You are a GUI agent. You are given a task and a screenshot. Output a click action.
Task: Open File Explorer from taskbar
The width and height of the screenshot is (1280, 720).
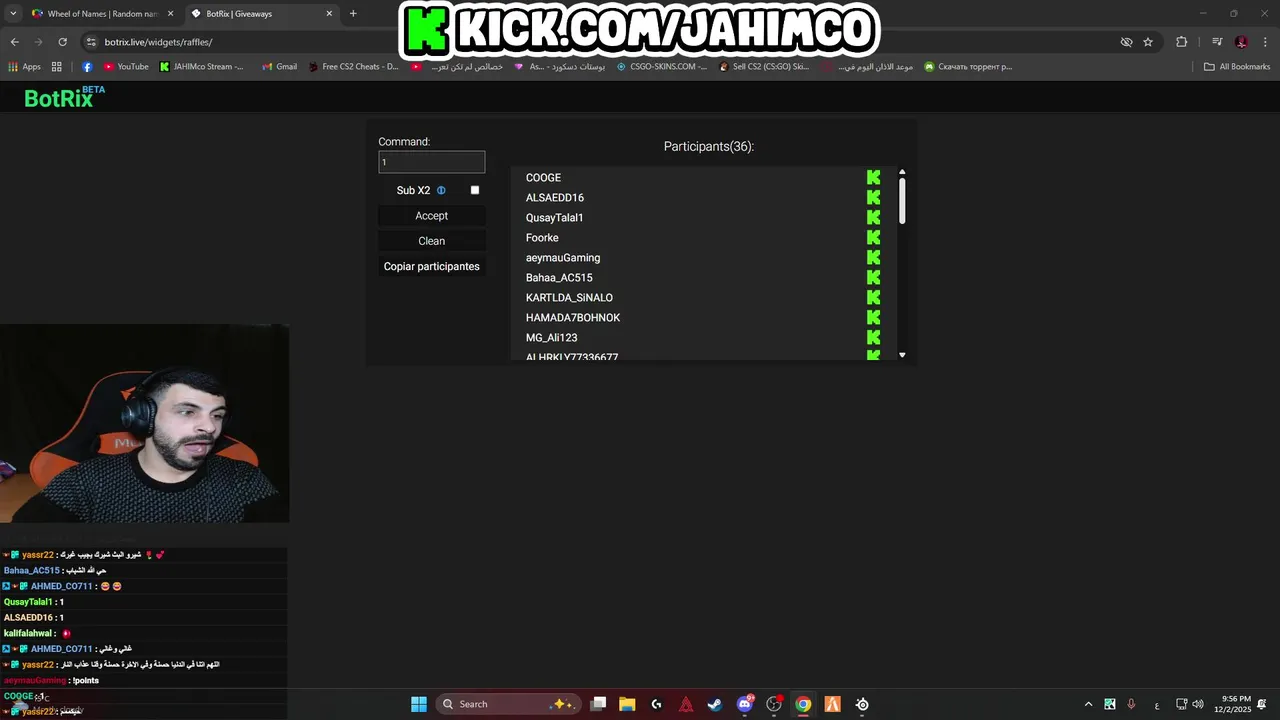point(627,704)
